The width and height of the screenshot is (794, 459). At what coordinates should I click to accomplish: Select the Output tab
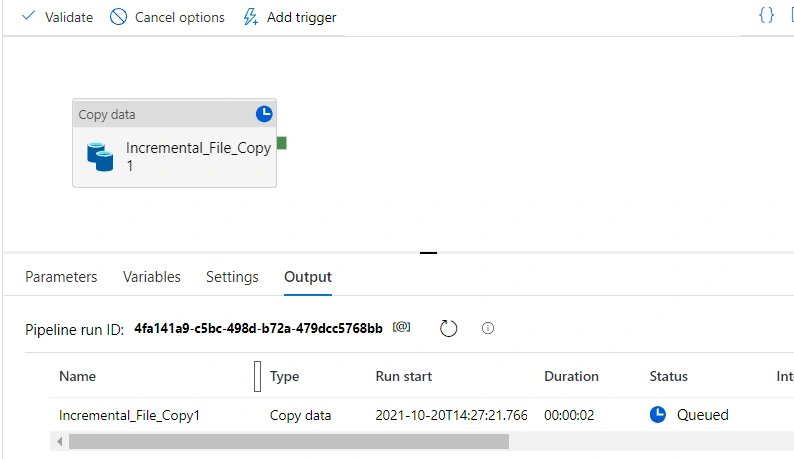coord(308,277)
